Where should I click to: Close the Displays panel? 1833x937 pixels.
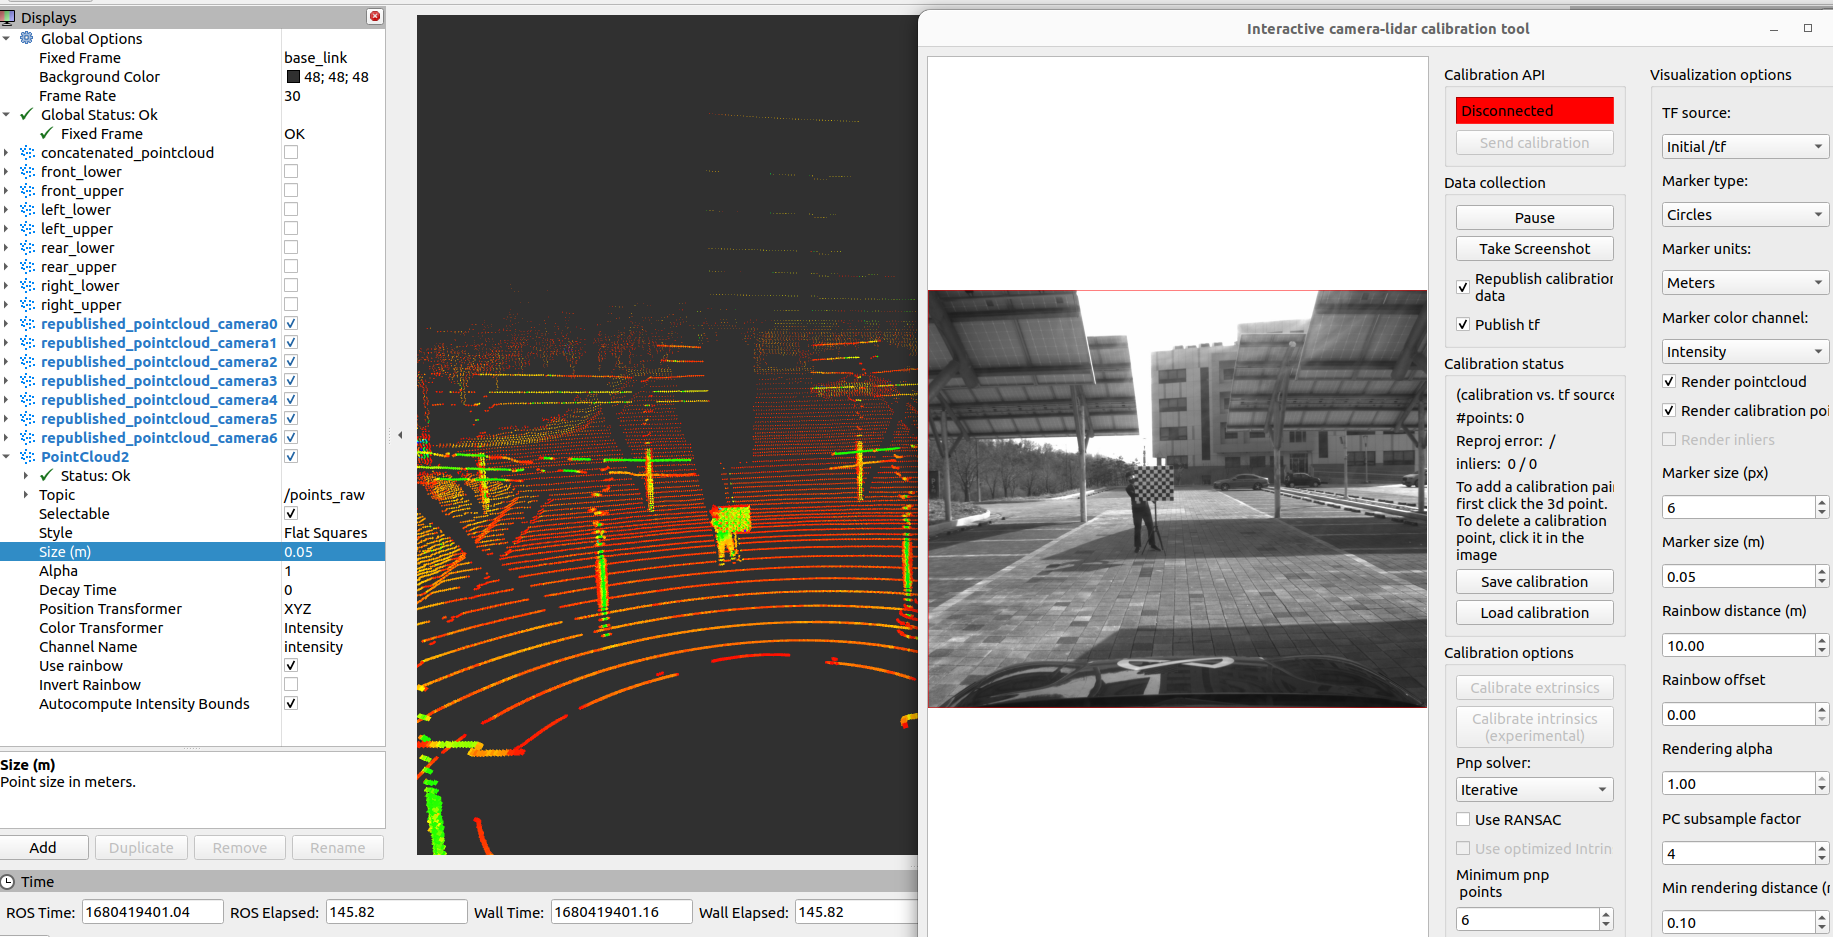(x=375, y=16)
